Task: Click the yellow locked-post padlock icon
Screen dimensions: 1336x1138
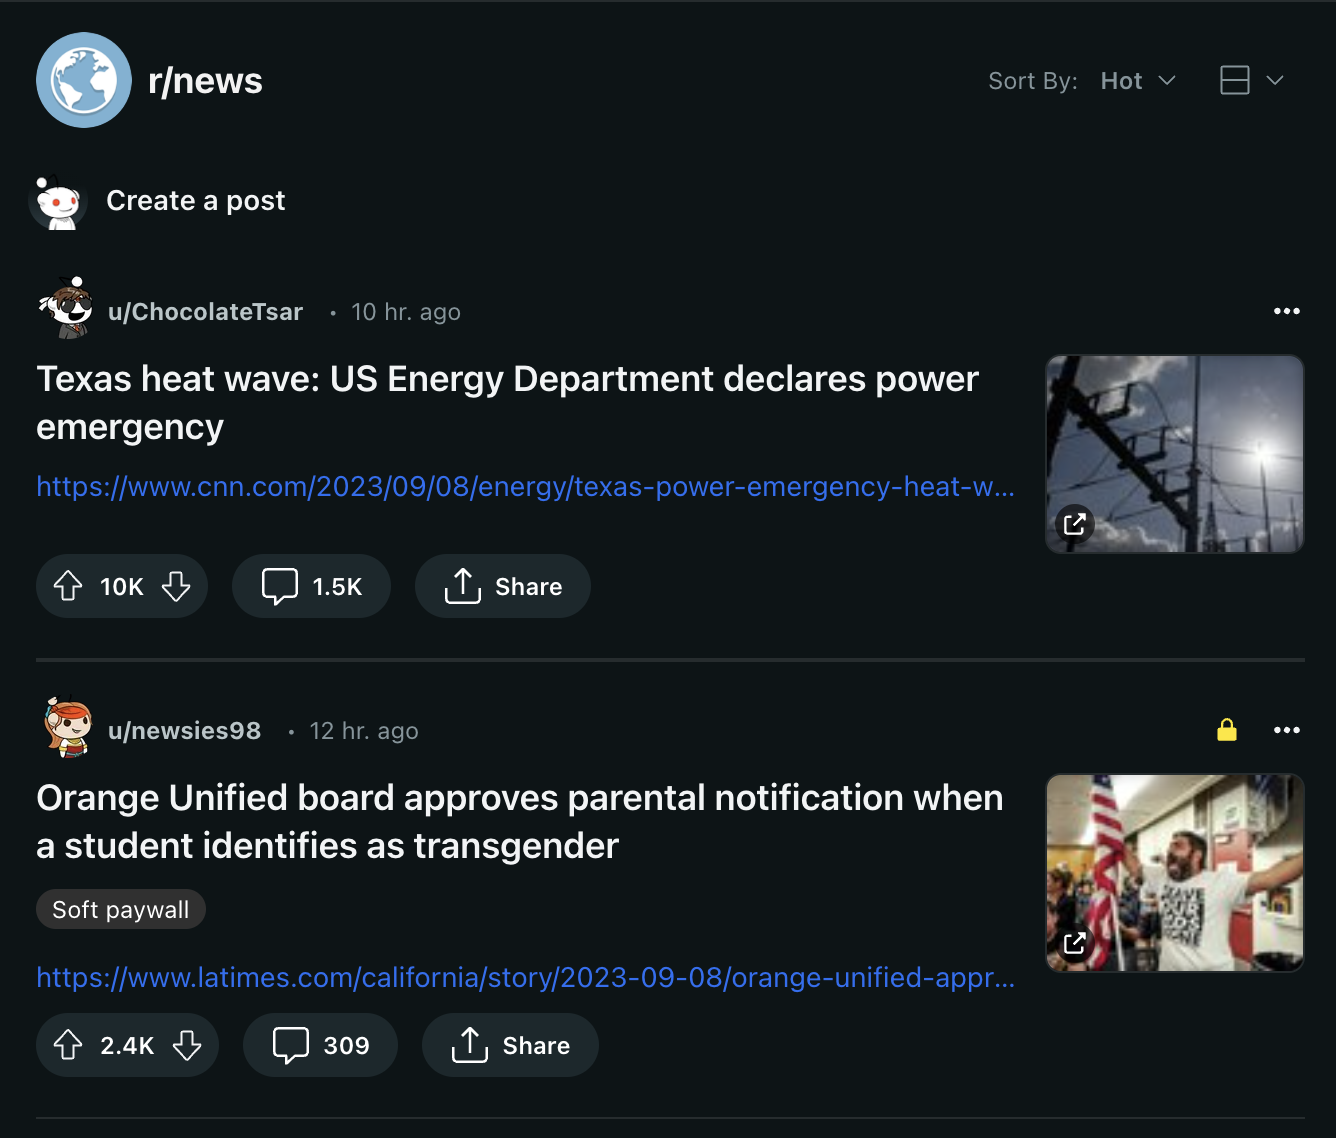Action: (x=1227, y=730)
